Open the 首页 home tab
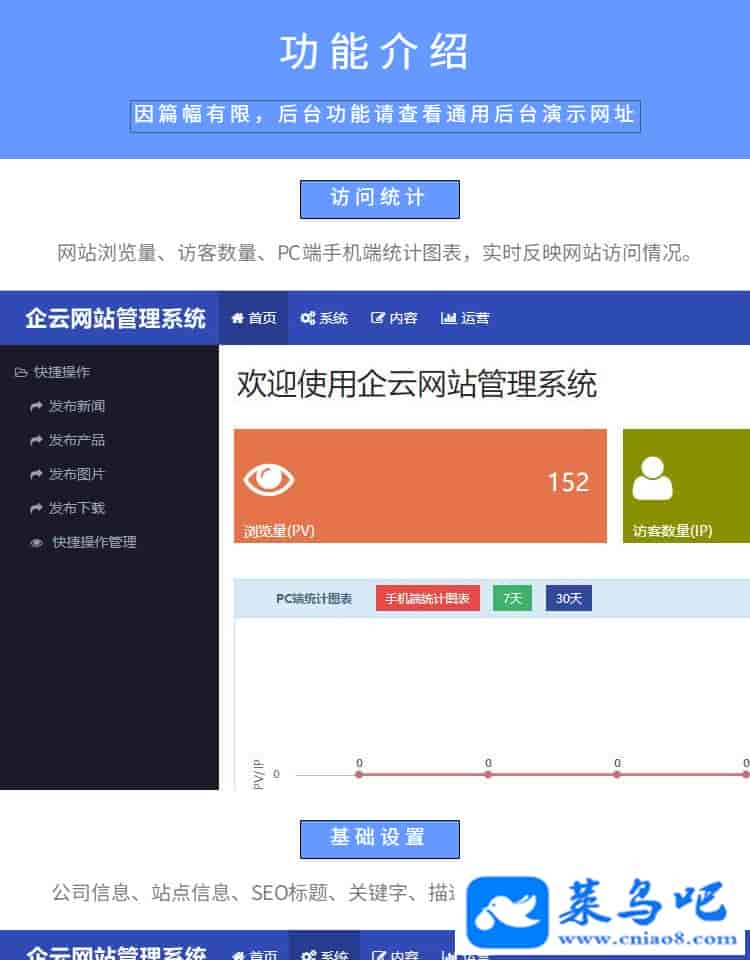 pos(253,318)
